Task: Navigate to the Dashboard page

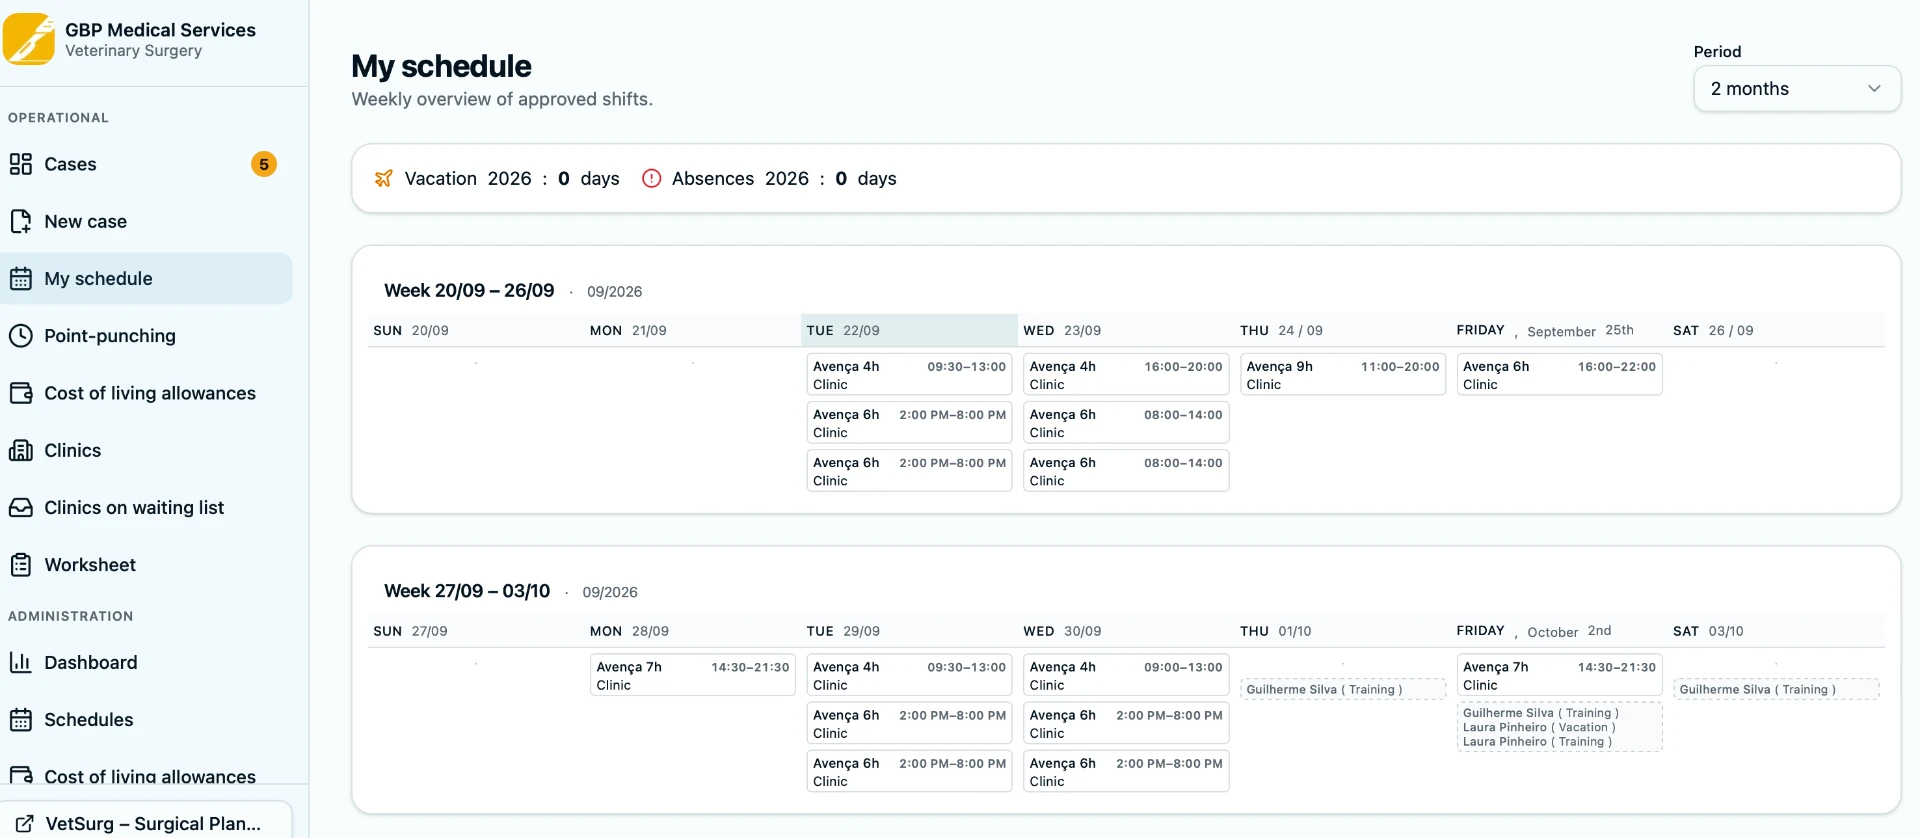Action: 146,662
